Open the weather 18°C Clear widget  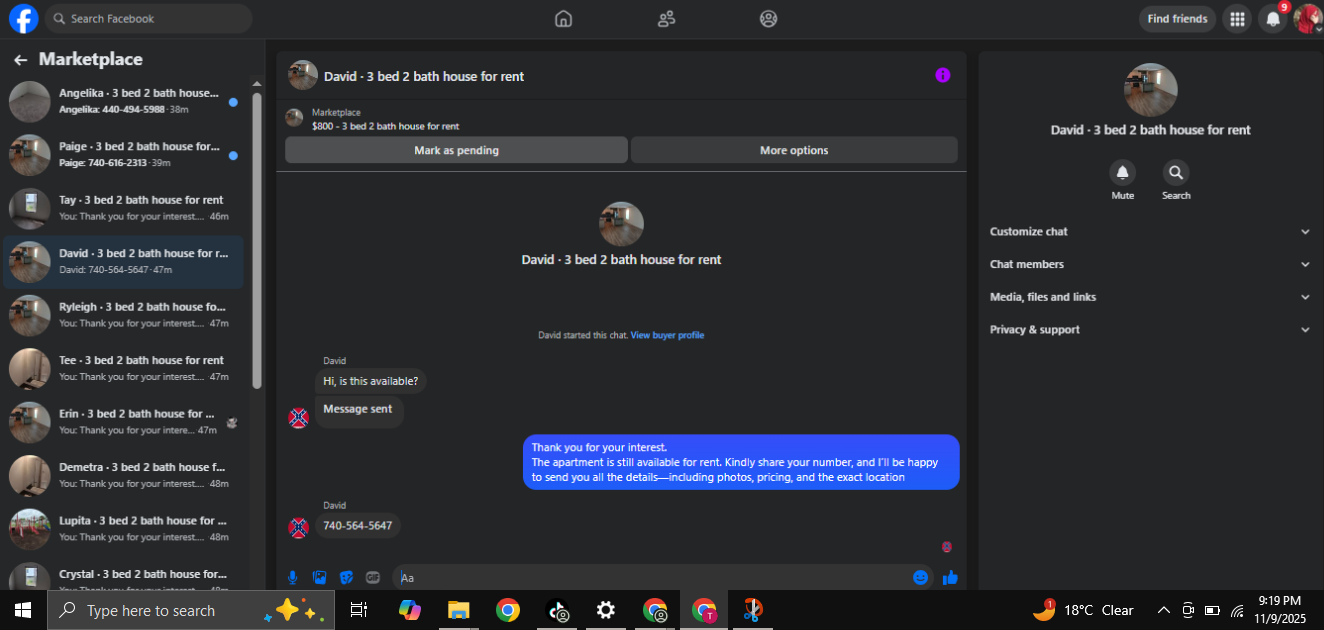1083,610
